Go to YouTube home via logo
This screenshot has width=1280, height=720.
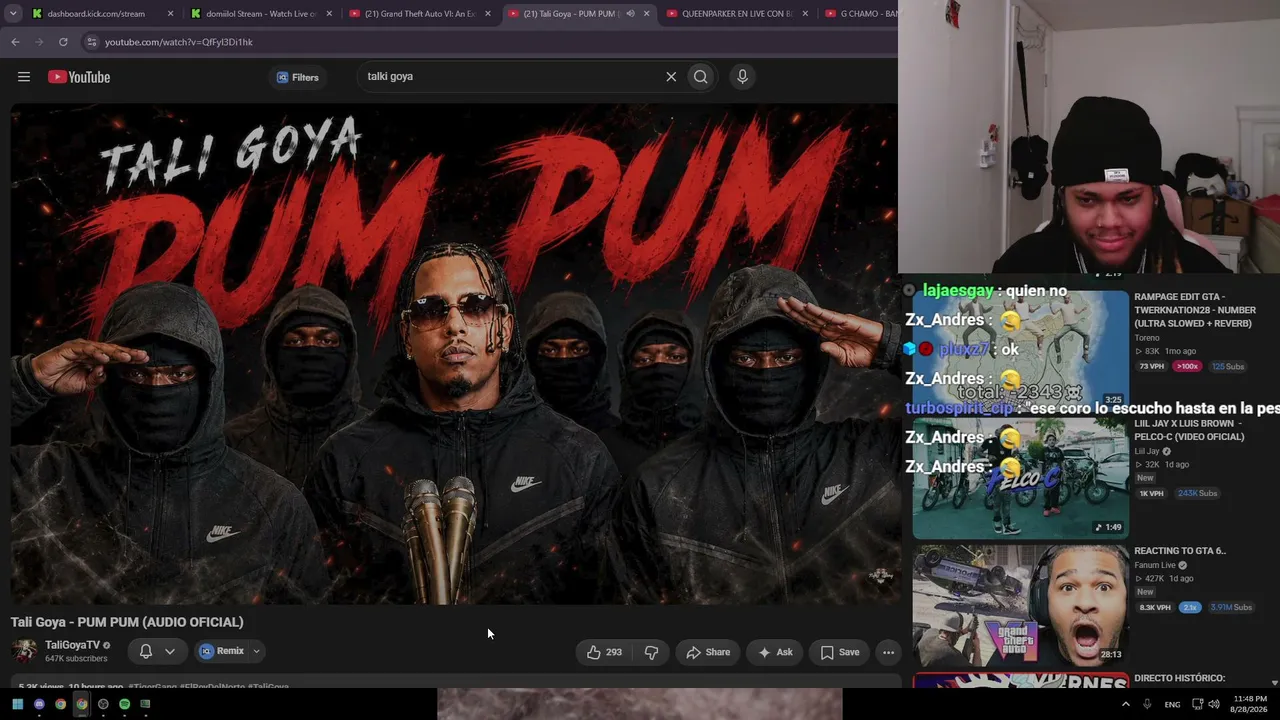[x=79, y=77]
